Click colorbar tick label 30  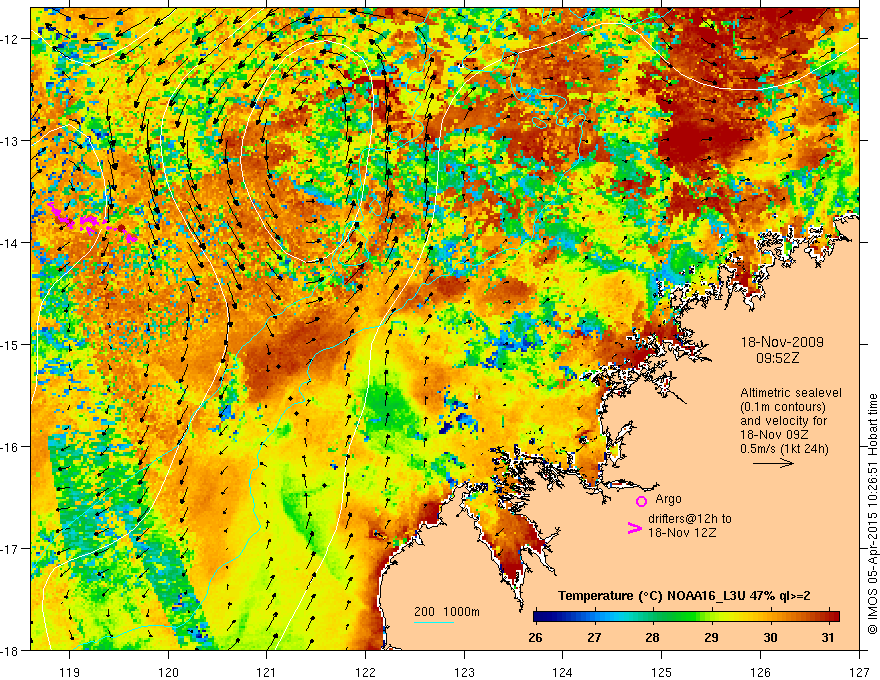(x=770, y=637)
